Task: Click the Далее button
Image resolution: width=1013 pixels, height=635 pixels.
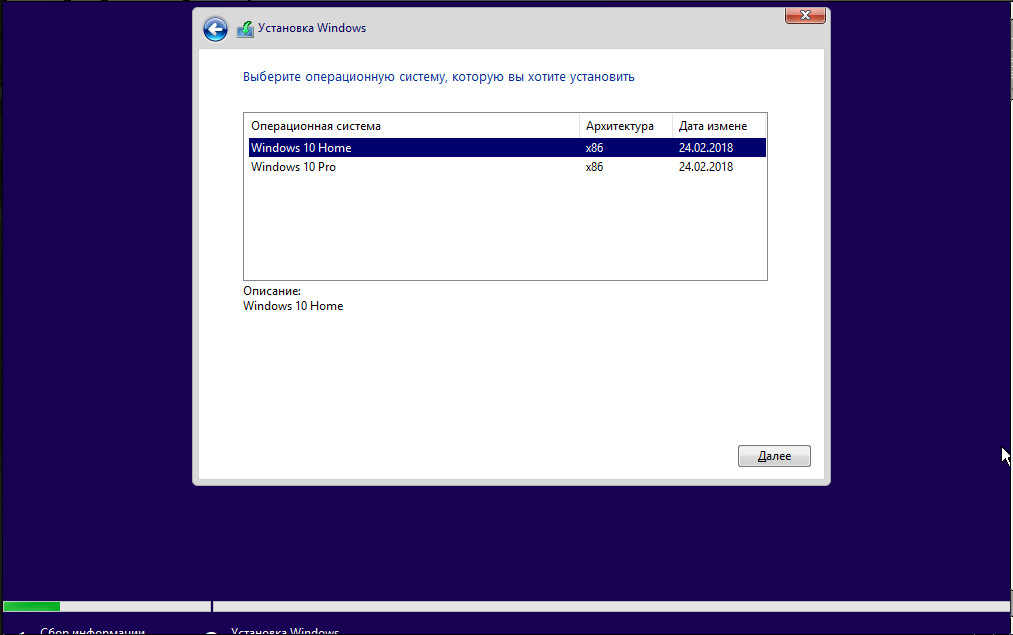Action: click(774, 456)
